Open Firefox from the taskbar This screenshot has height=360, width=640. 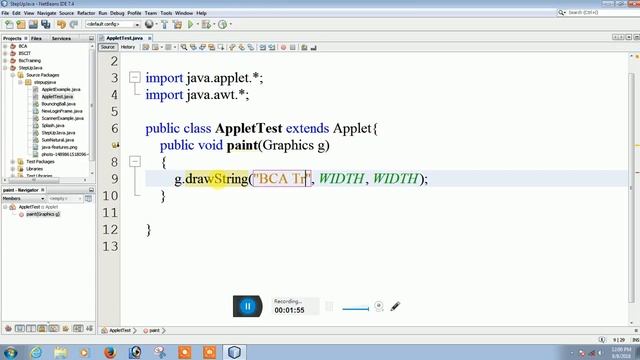click(x=110, y=352)
